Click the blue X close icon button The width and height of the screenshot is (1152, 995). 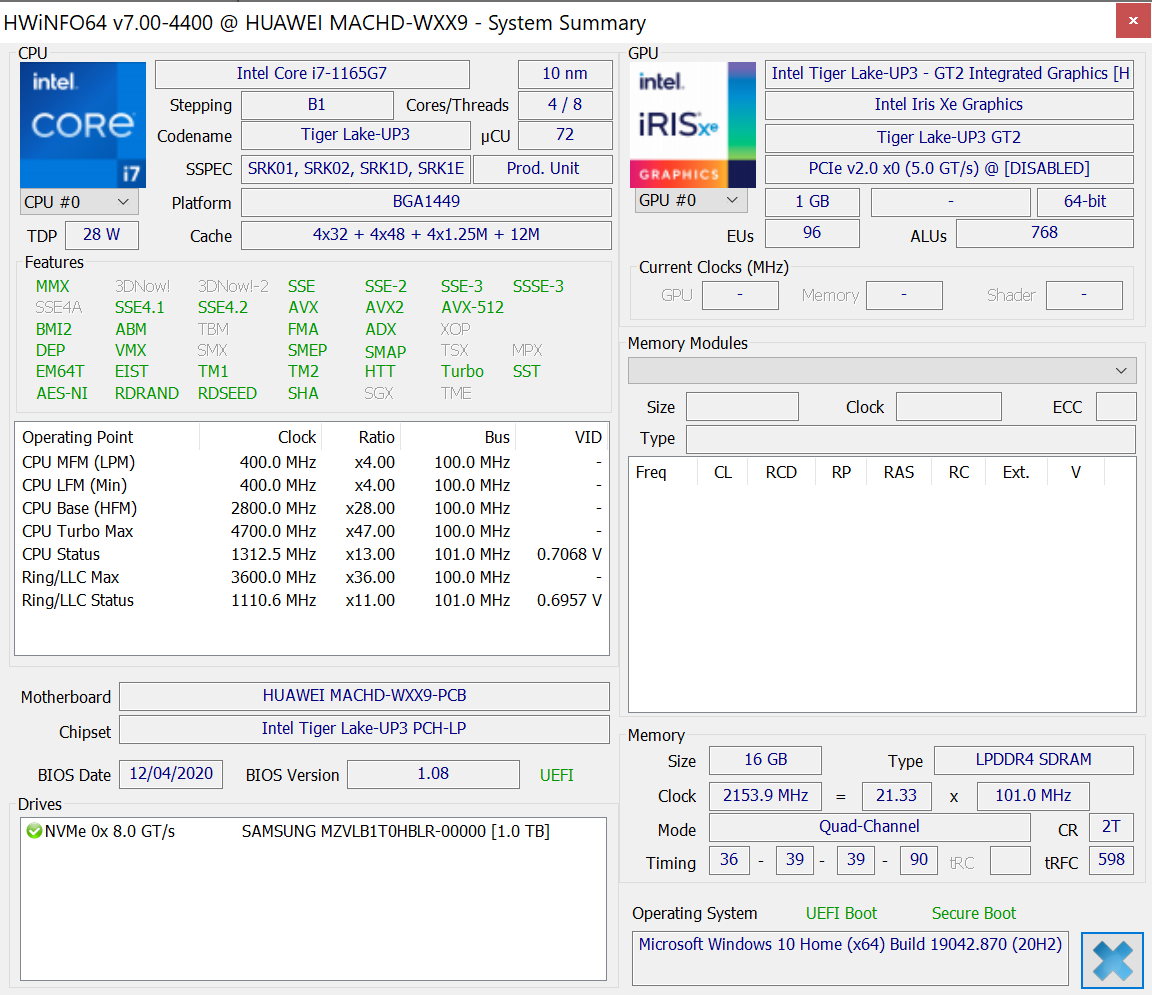point(1112,960)
